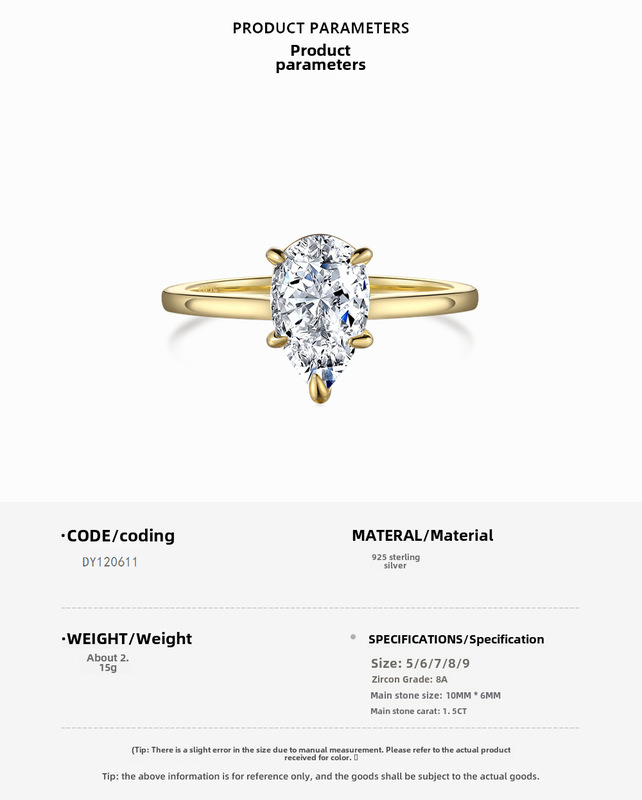
Task: Click the gold ring band left side
Action: [x=217, y=298]
